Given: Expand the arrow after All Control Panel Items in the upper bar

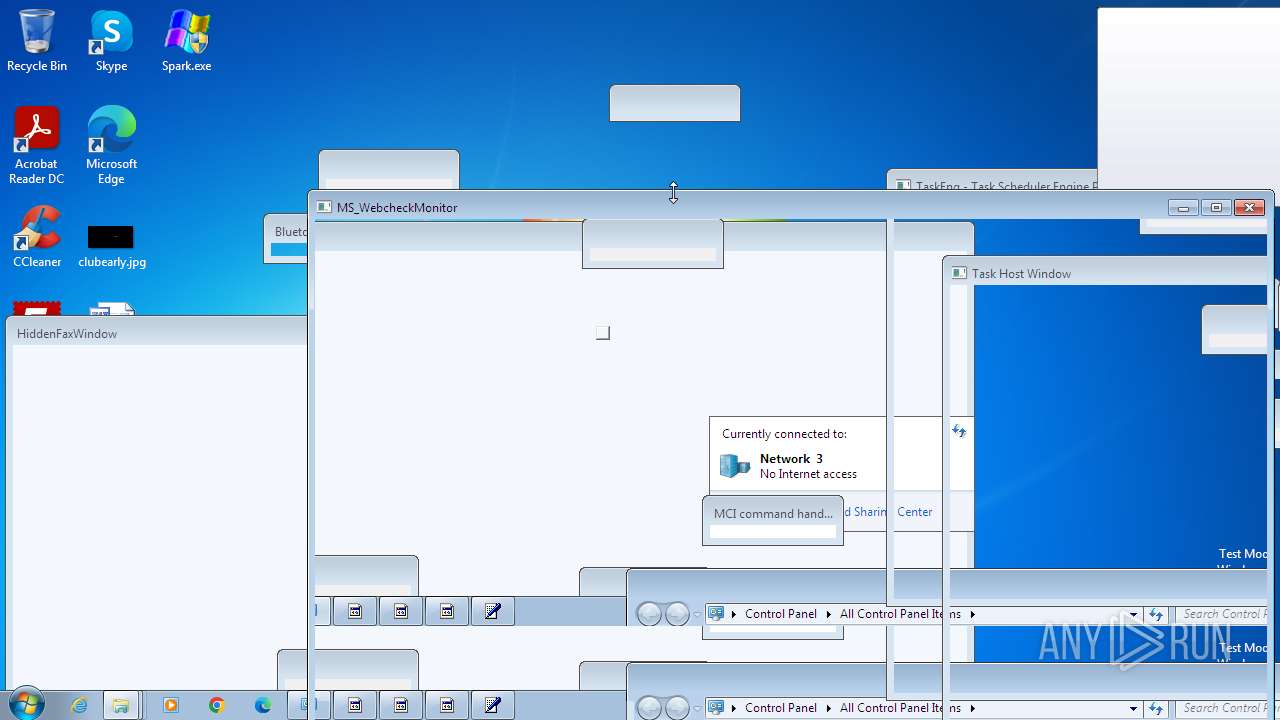Looking at the screenshot, I should pyautogui.click(x=972, y=614).
